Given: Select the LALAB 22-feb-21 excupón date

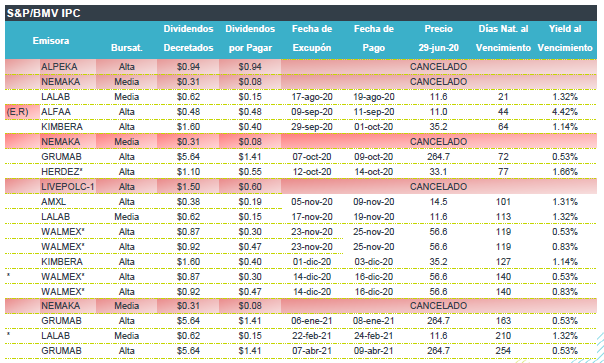Looking at the screenshot, I should point(312,336).
